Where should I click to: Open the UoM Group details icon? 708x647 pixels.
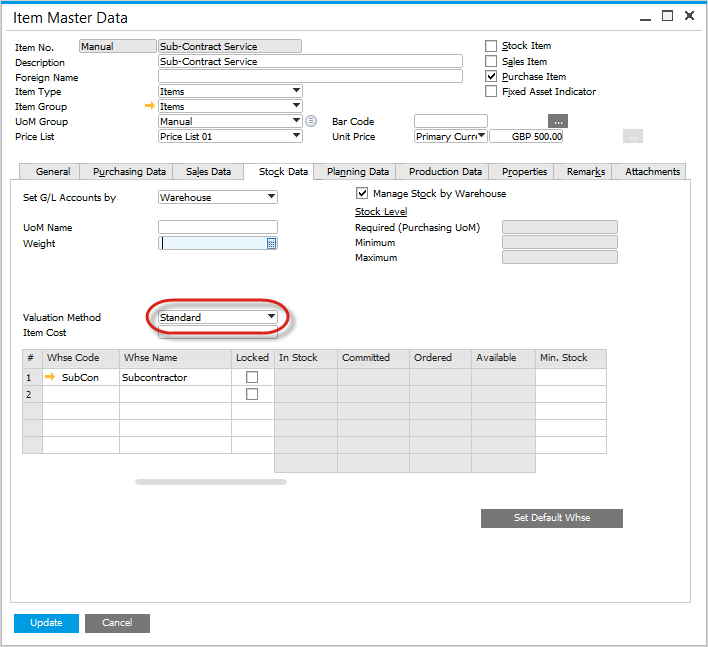[311, 122]
